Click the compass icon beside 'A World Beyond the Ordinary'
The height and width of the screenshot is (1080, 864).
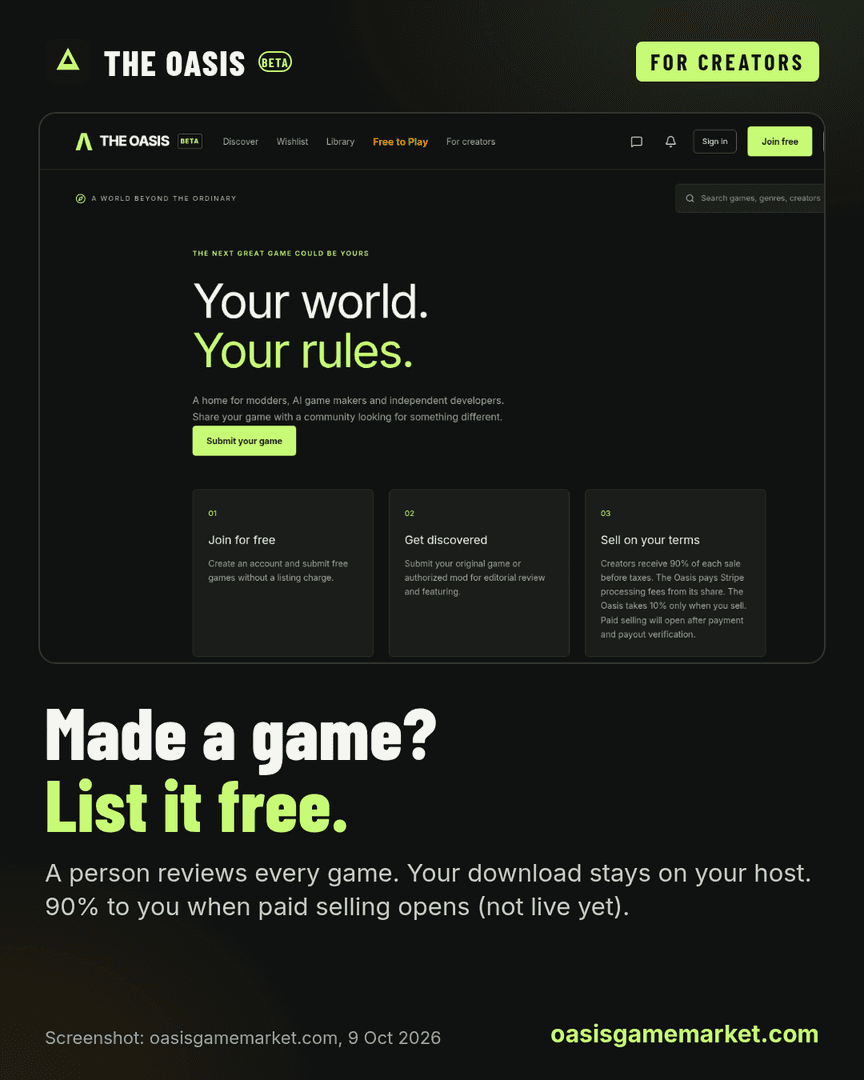(81, 198)
